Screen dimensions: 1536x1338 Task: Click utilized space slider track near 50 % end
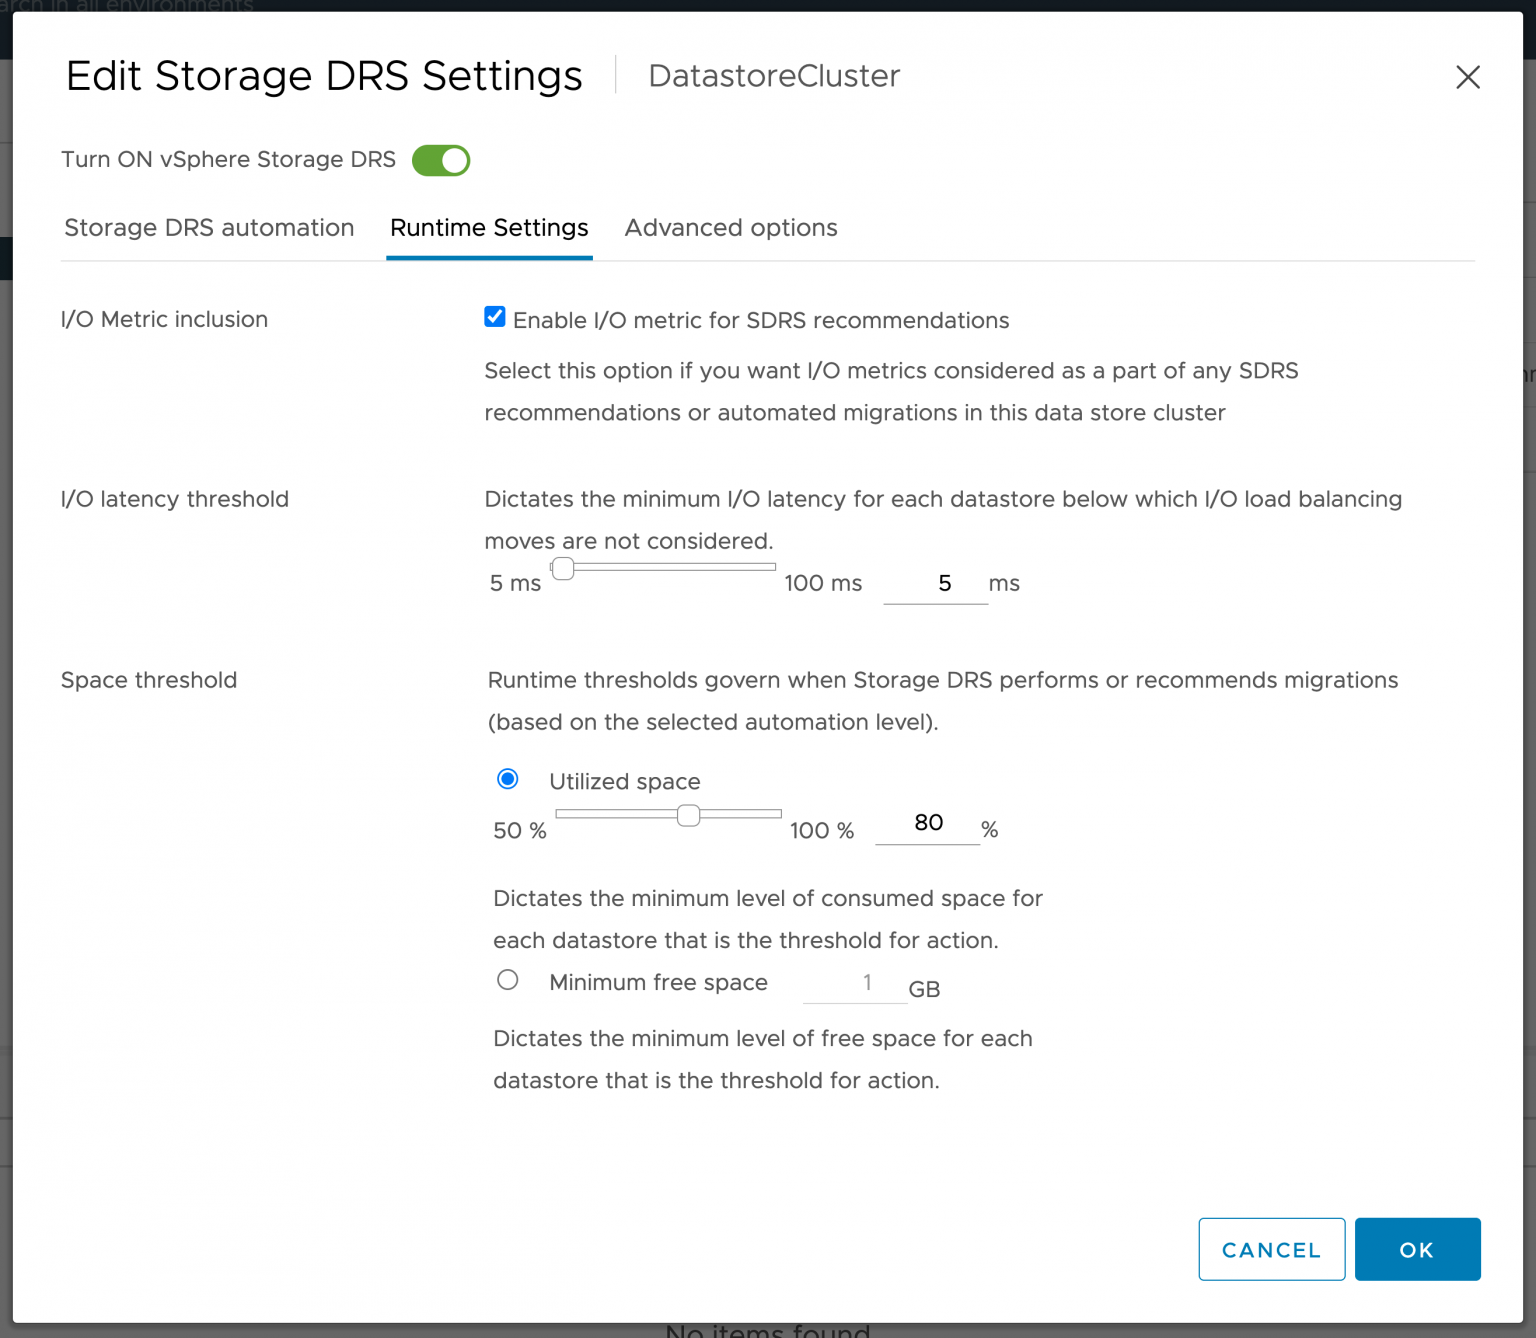[572, 814]
